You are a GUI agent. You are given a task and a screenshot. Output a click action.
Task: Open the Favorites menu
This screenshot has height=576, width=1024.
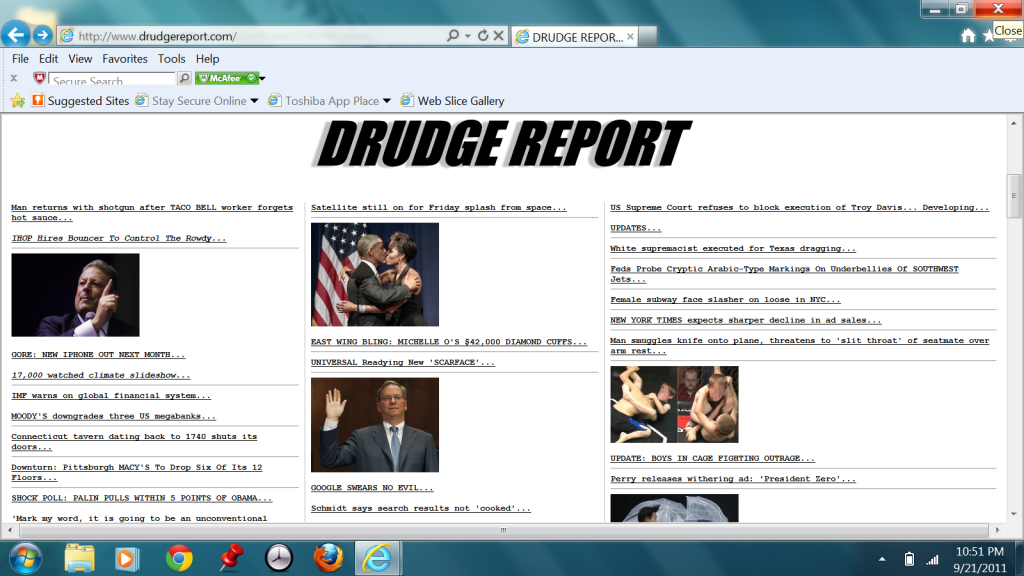click(125, 59)
